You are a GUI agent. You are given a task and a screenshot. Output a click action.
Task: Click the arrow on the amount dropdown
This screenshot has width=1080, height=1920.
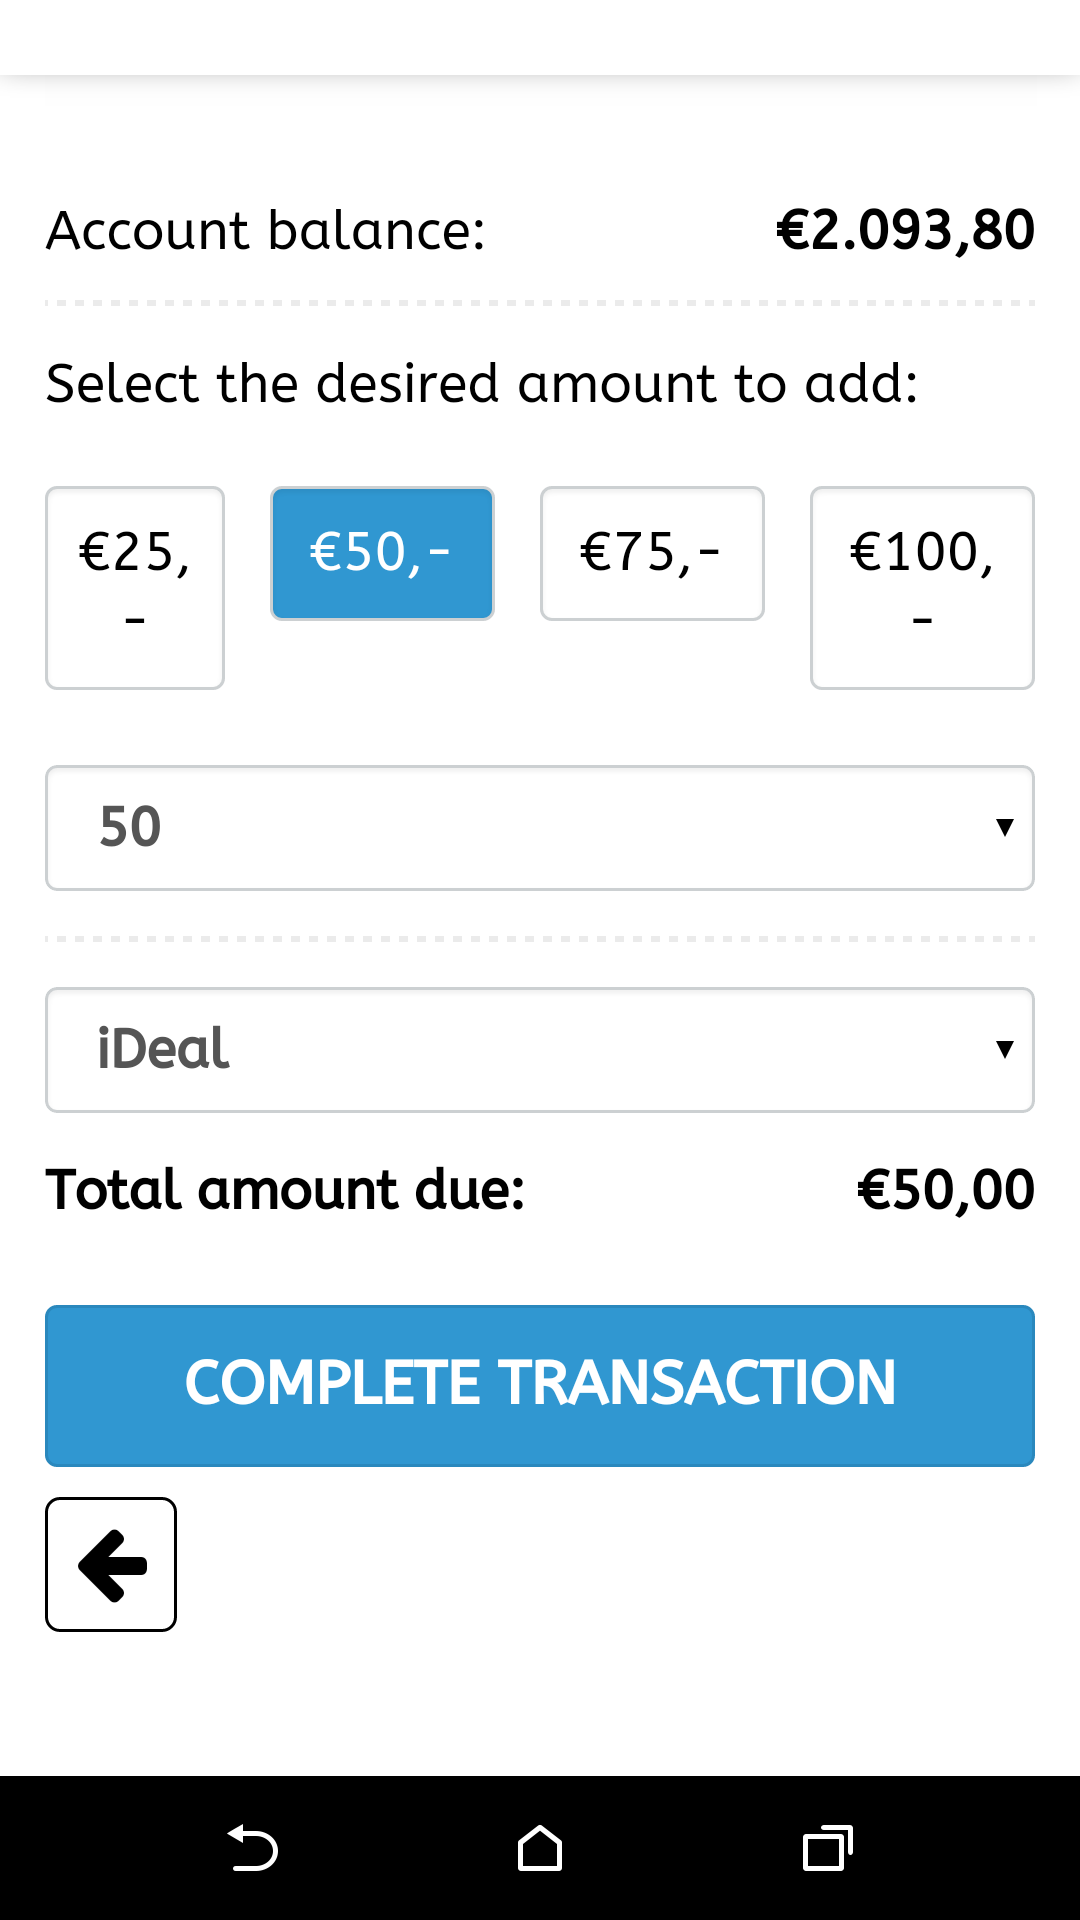(1004, 827)
